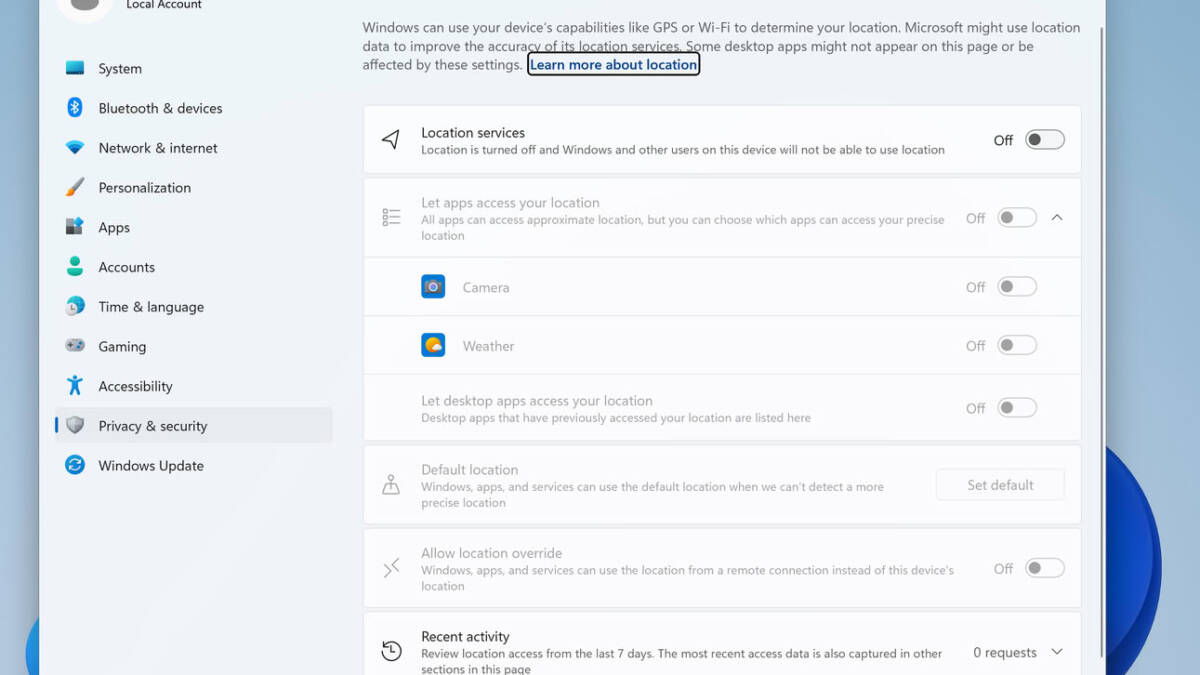Image resolution: width=1200 pixels, height=675 pixels.
Task: Click the Time & language globe icon
Action: (75, 306)
